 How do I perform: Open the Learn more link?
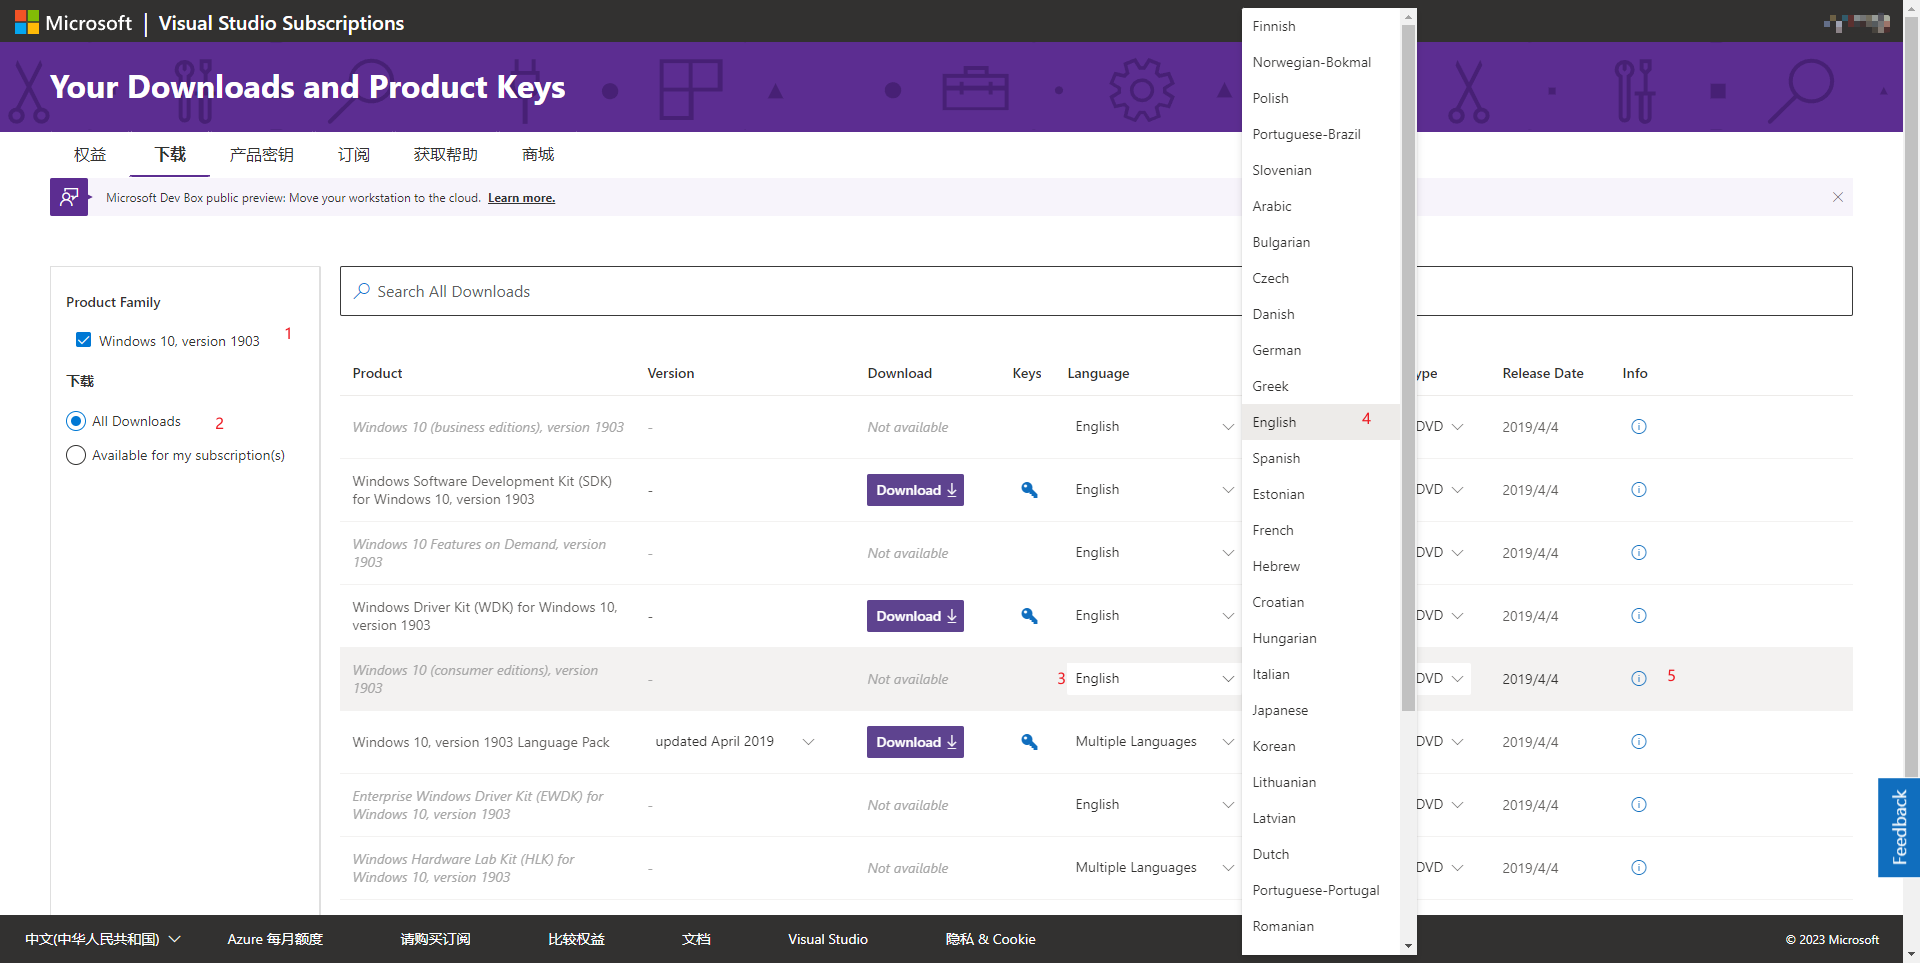point(521,198)
